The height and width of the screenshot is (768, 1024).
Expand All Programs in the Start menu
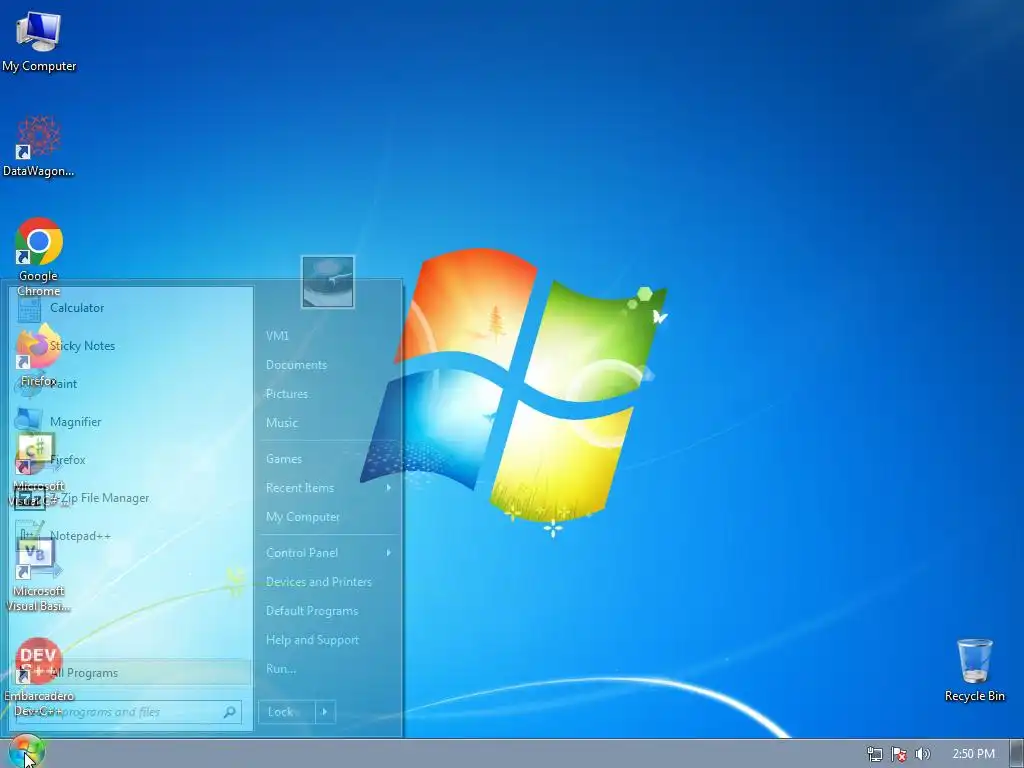pyautogui.click(x=131, y=673)
